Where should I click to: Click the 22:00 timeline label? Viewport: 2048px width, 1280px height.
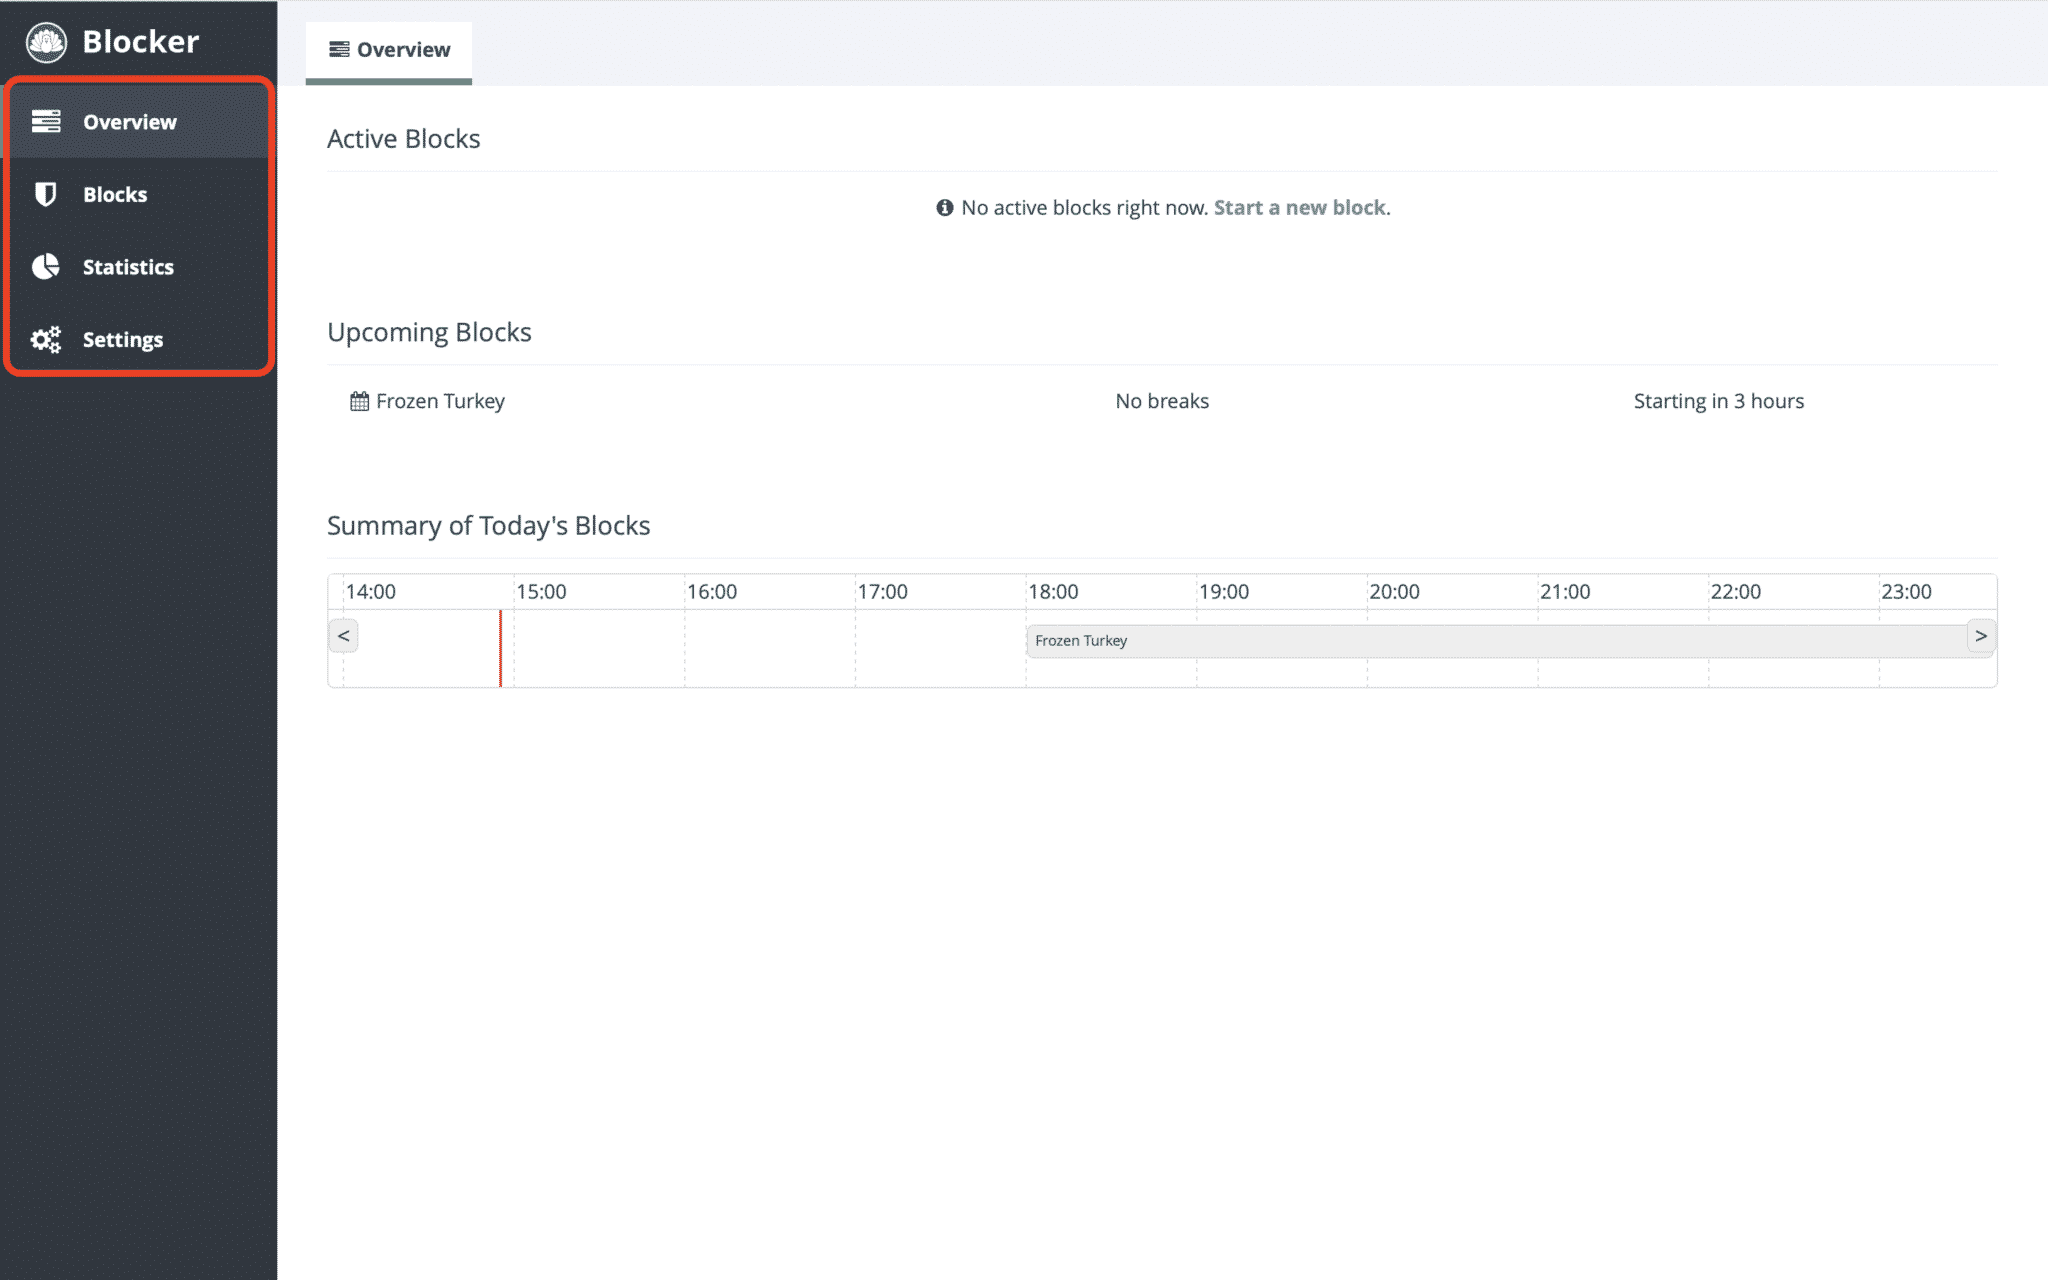tap(1736, 592)
